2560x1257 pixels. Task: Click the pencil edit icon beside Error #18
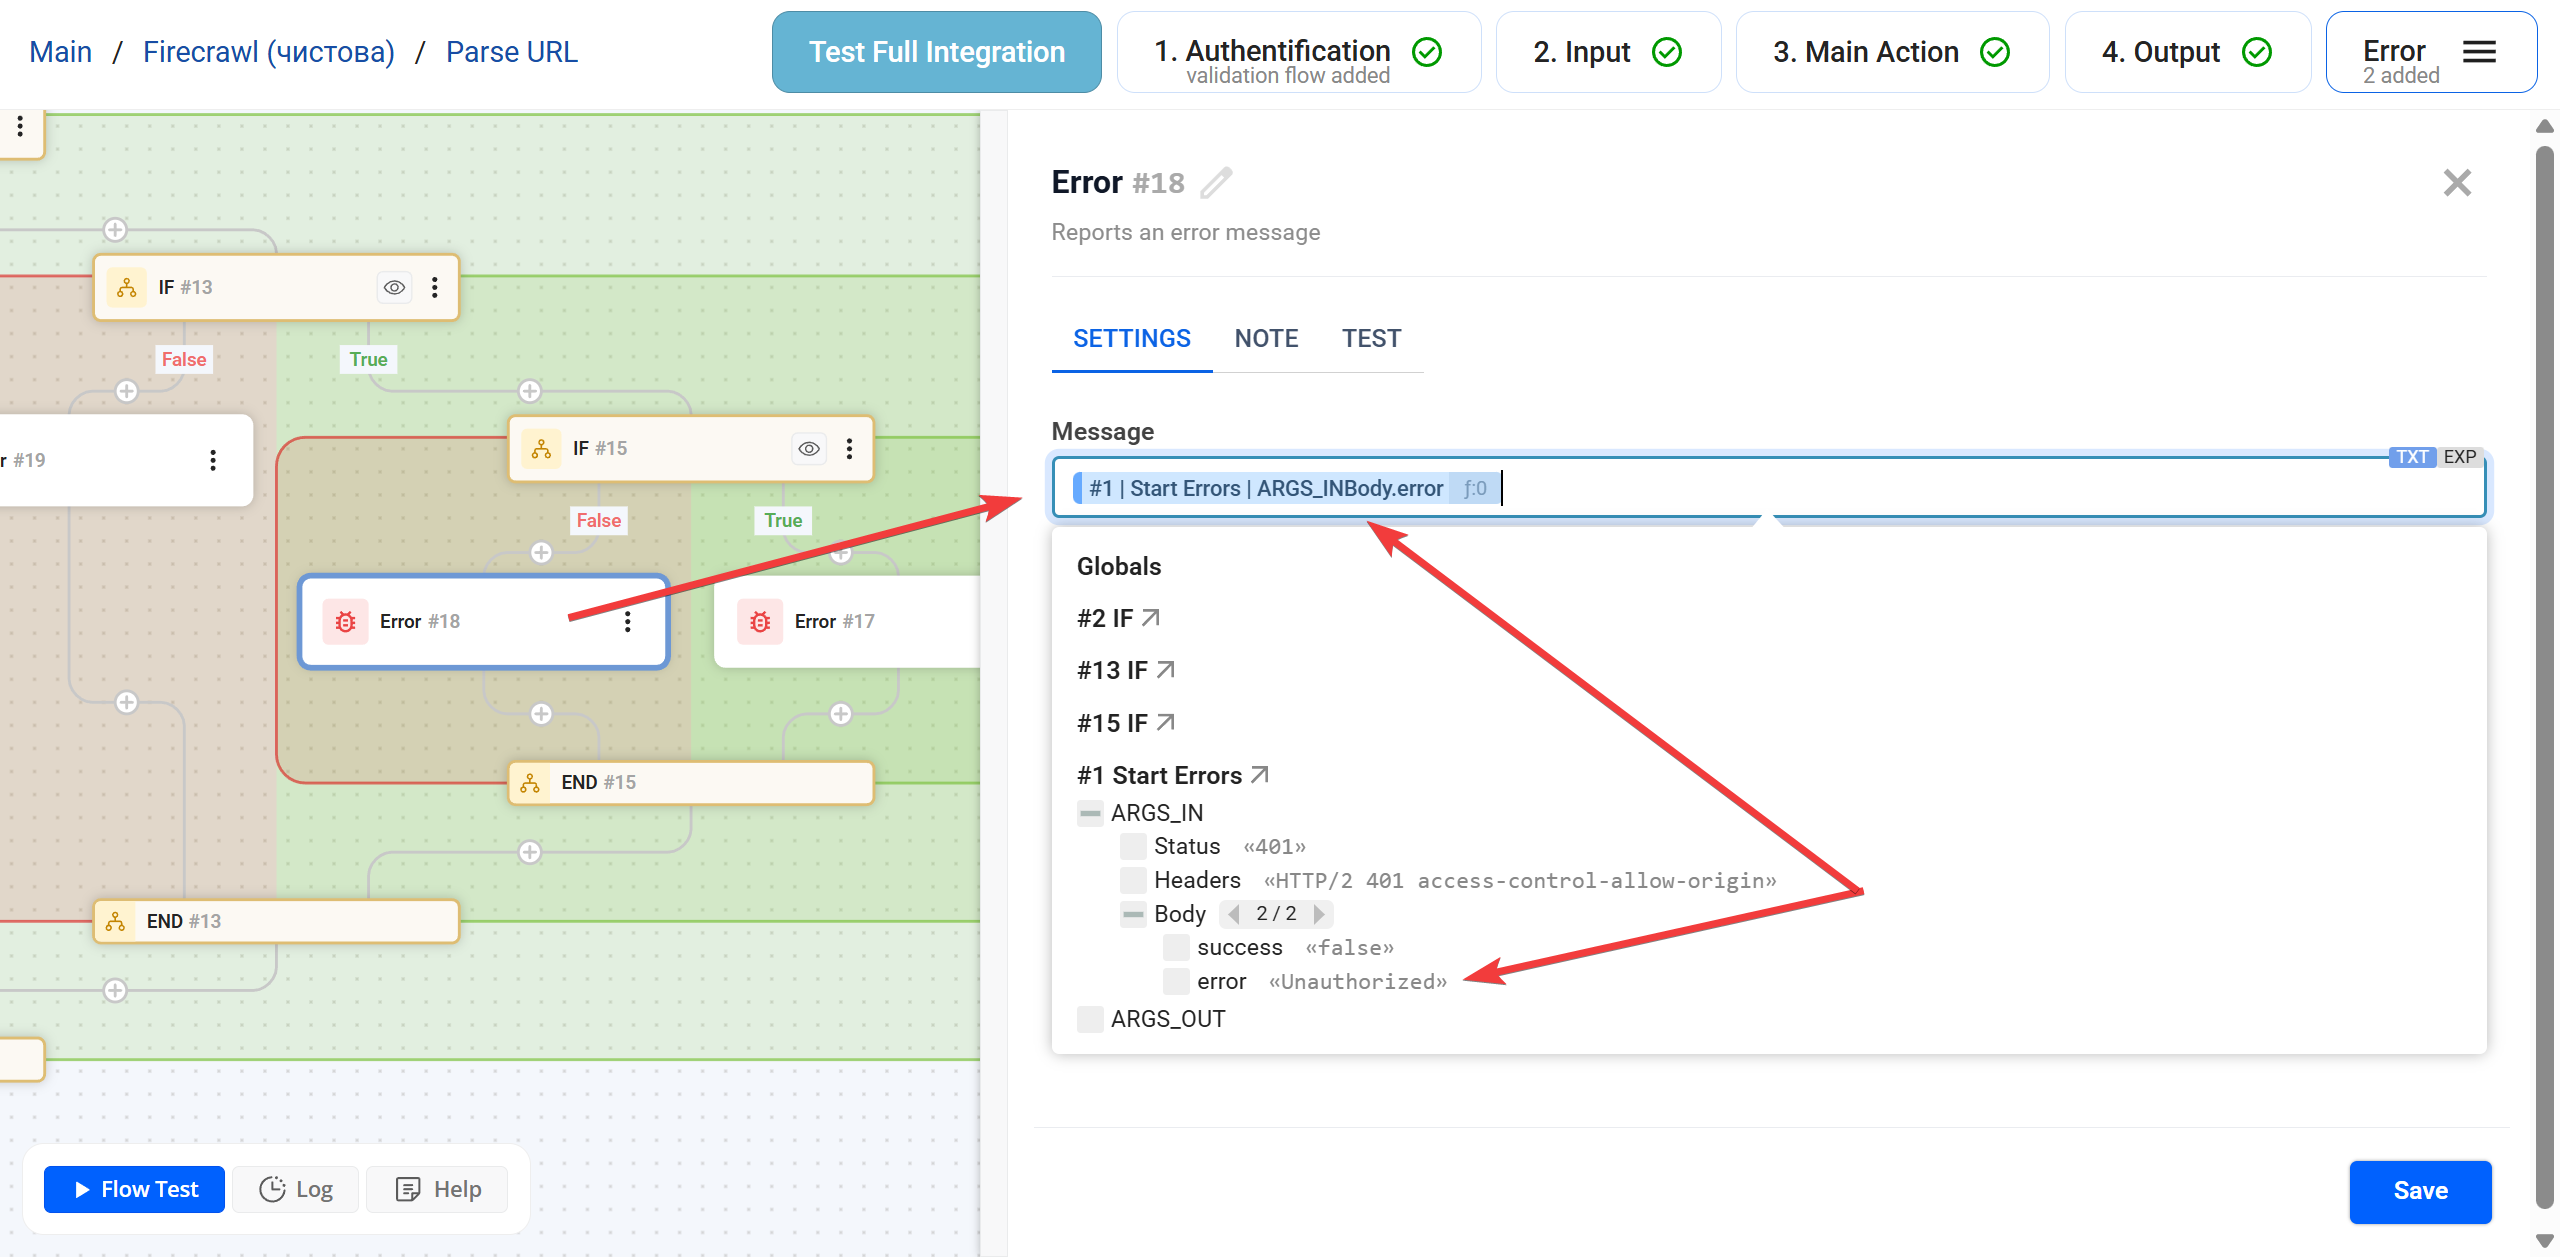coord(1216,183)
